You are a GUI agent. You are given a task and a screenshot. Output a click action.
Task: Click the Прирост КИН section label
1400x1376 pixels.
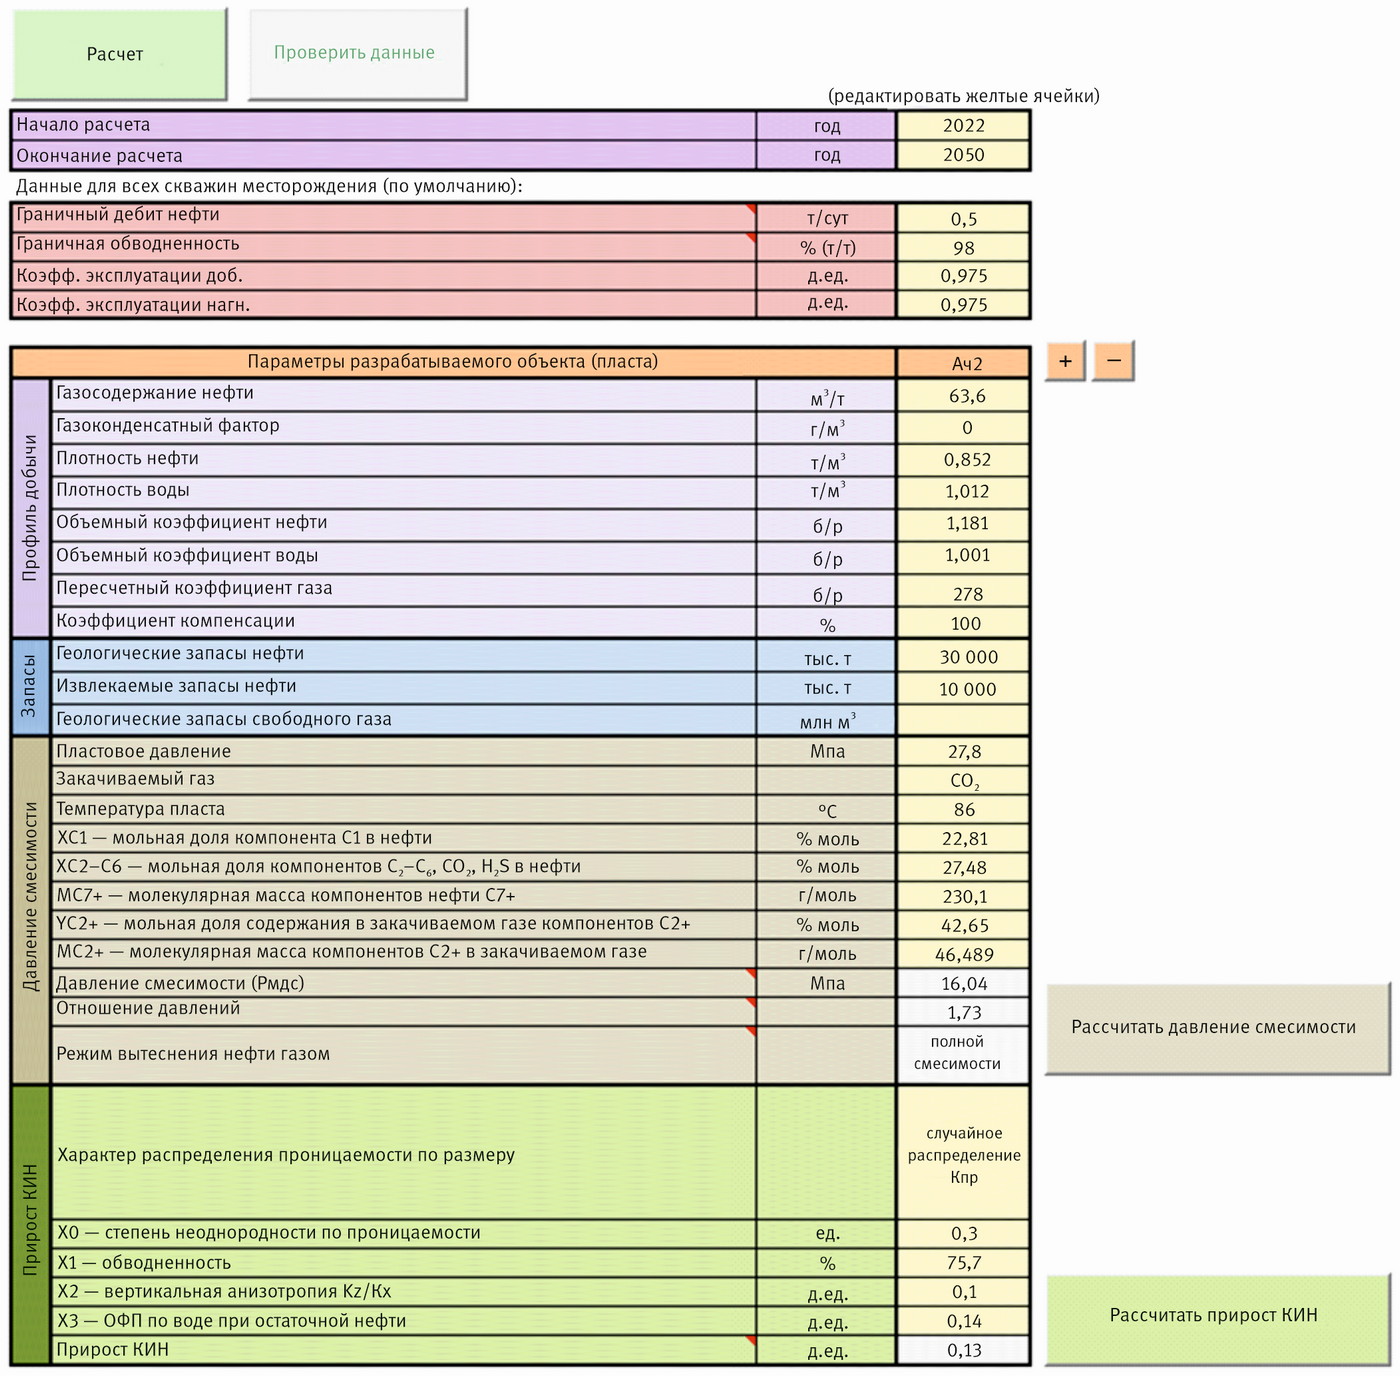point(30,1225)
